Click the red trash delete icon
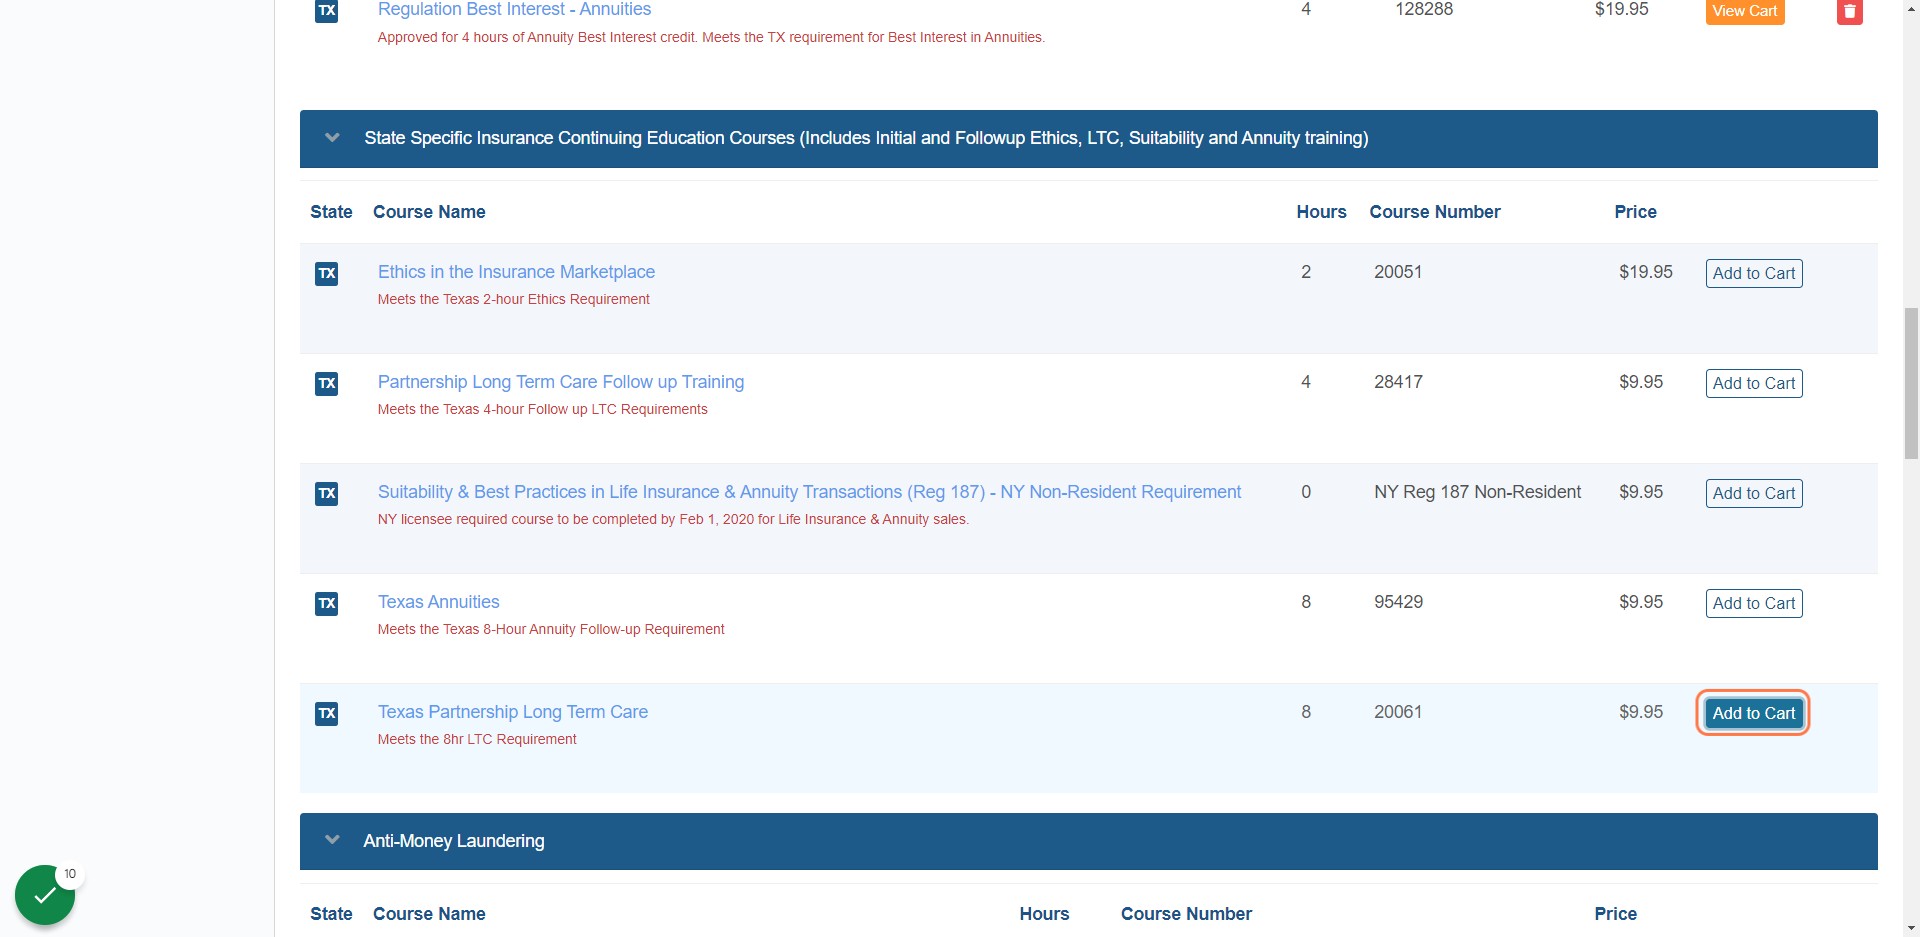Screen dimensions: 1920x937 pos(1849,11)
